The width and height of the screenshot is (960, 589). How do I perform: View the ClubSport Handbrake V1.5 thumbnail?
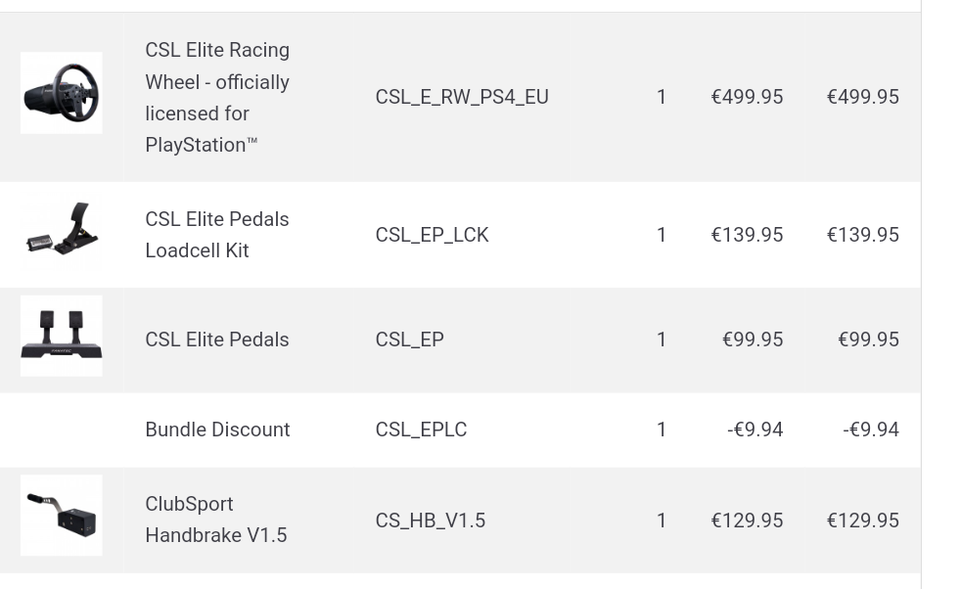tap(61, 515)
